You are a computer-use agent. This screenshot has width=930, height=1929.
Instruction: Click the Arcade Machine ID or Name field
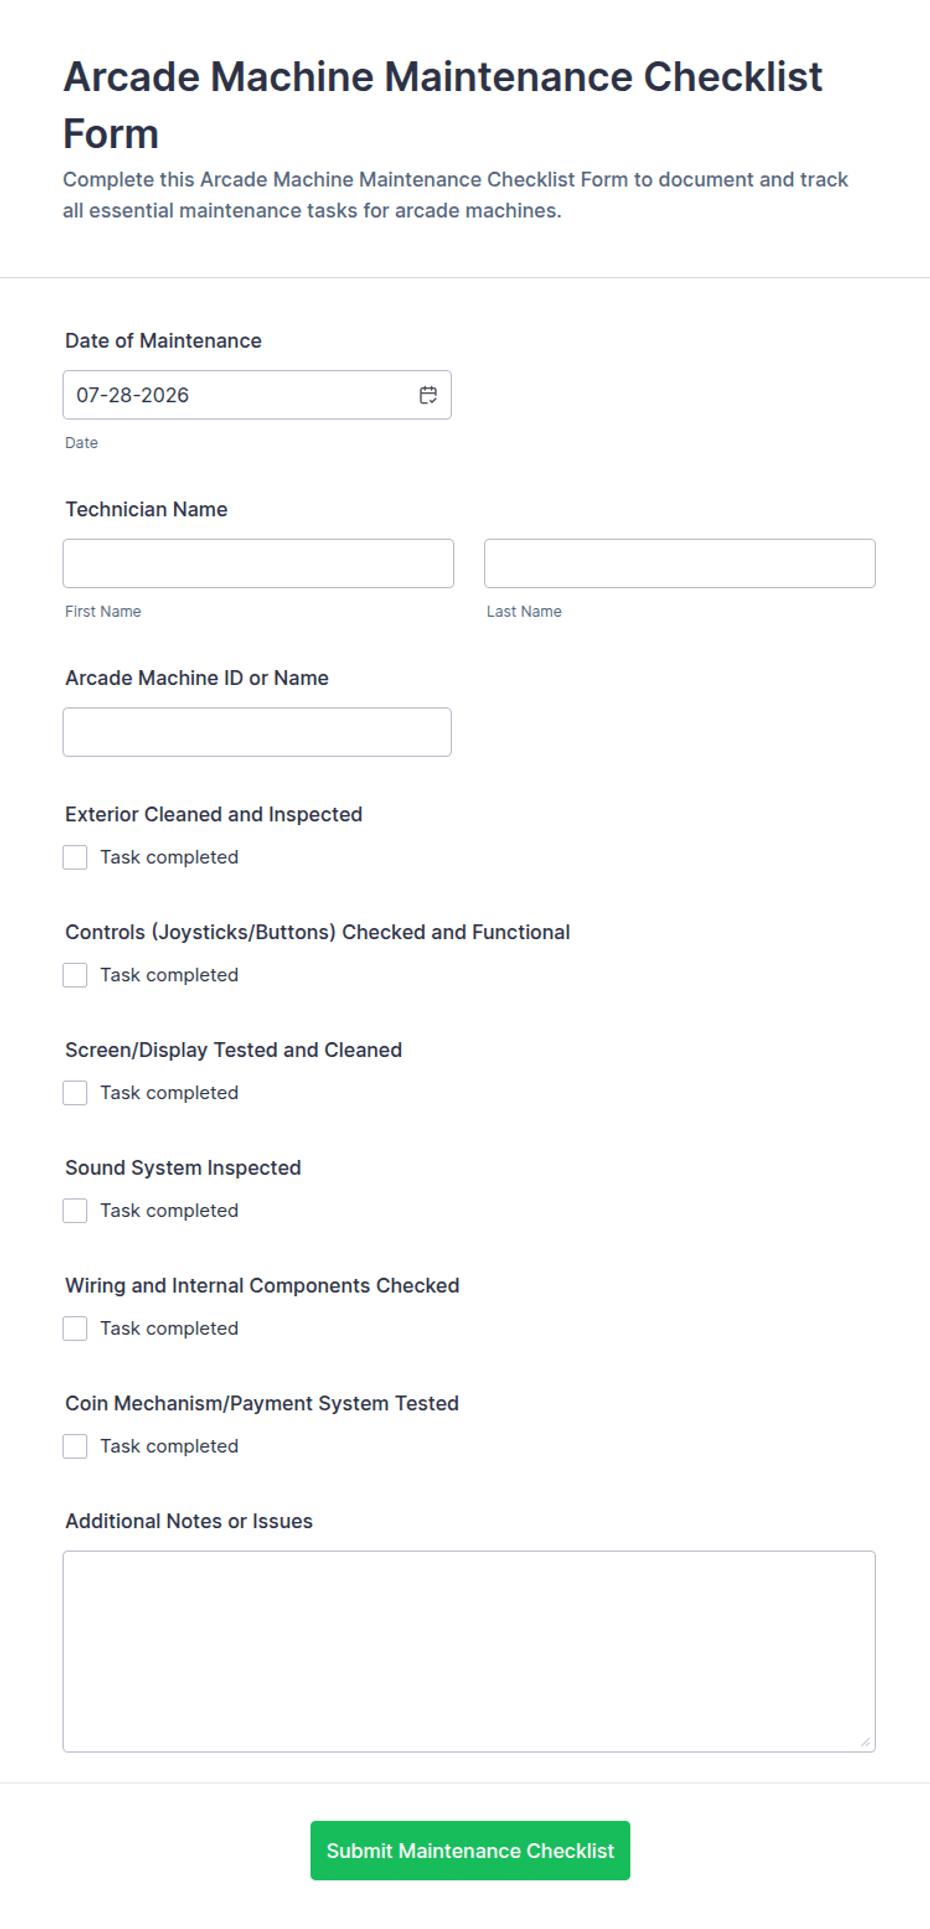tap(257, 732)
